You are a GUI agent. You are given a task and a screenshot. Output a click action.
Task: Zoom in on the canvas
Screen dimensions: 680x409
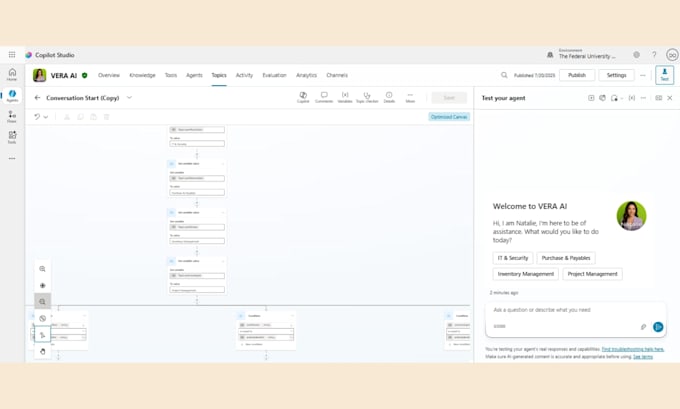click(42, 269)
